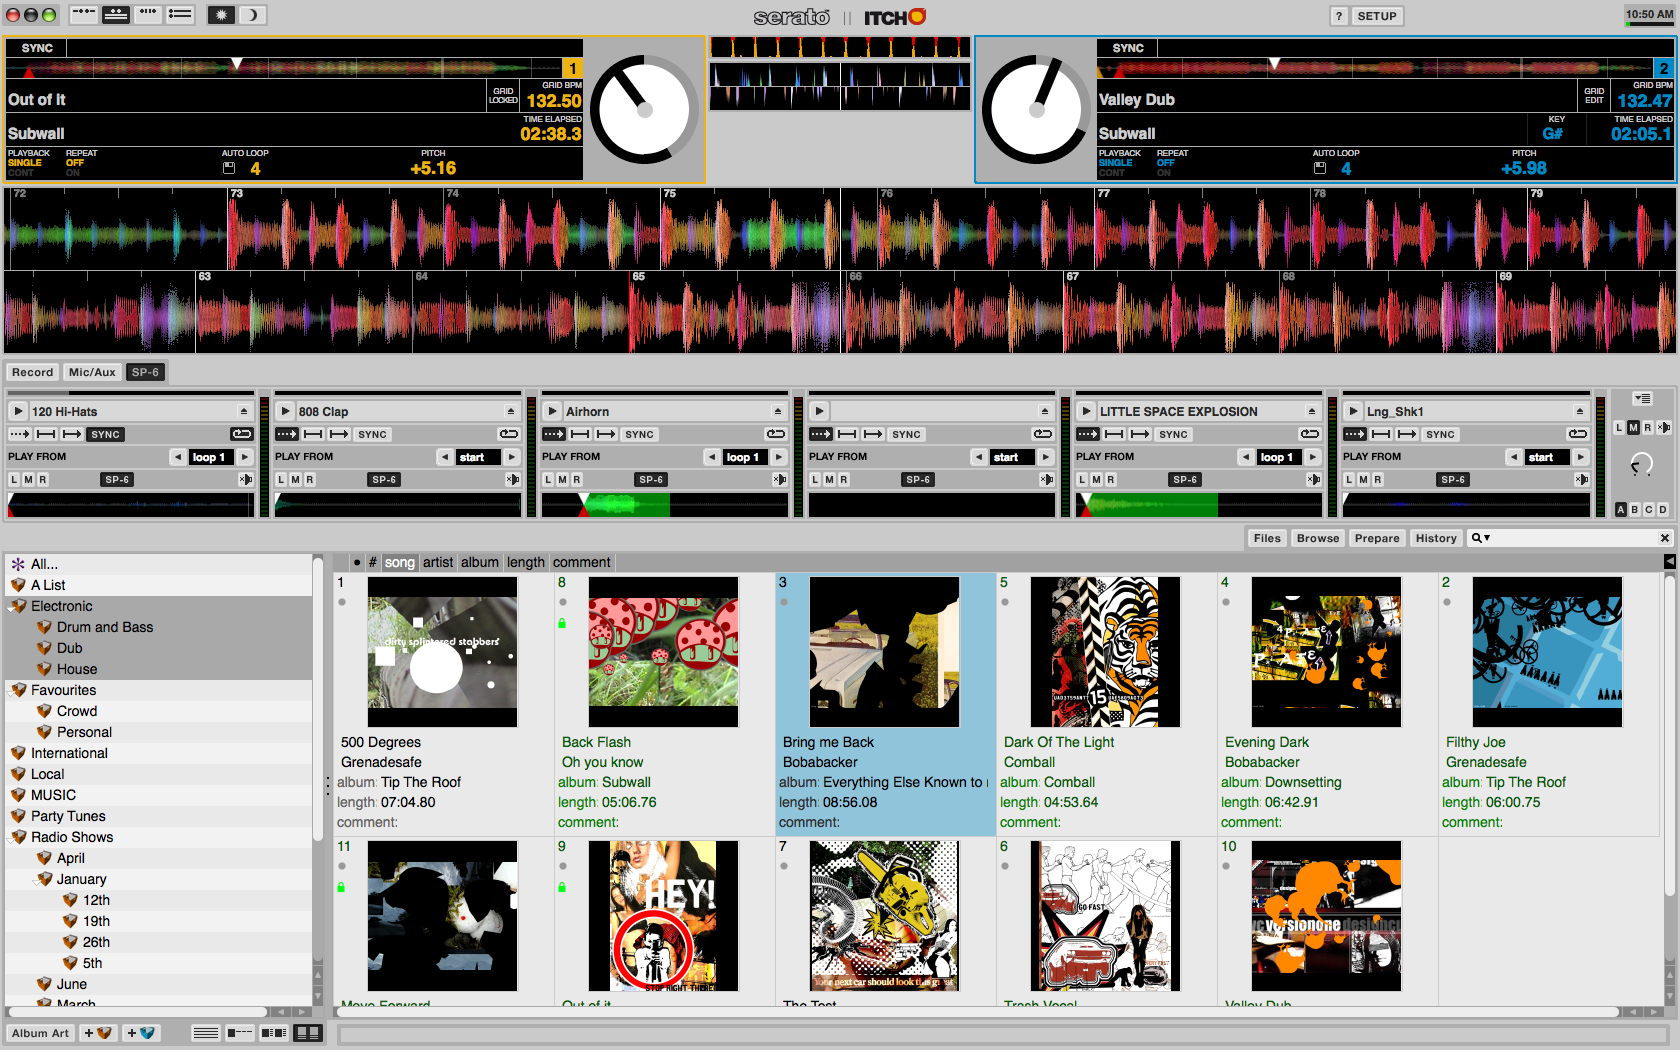1680x1050 pixels.
Task: Click the left deck virtual platter
Action: click(x=644, y=110)
